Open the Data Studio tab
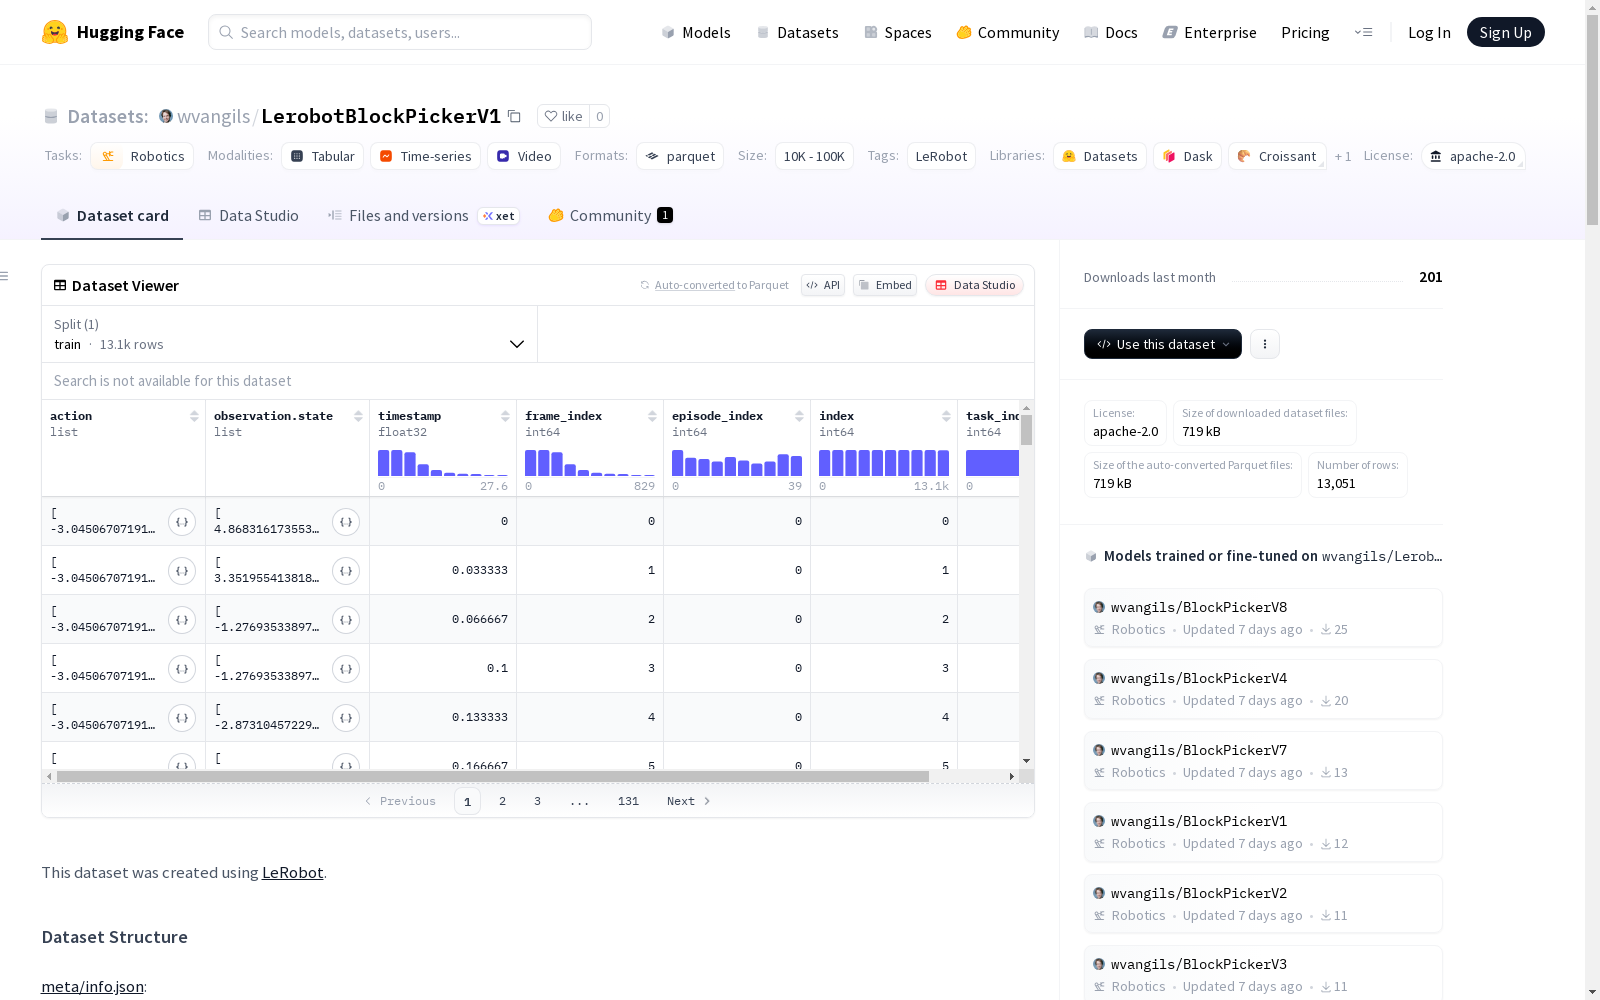1600x1000 pixels. 249,216
